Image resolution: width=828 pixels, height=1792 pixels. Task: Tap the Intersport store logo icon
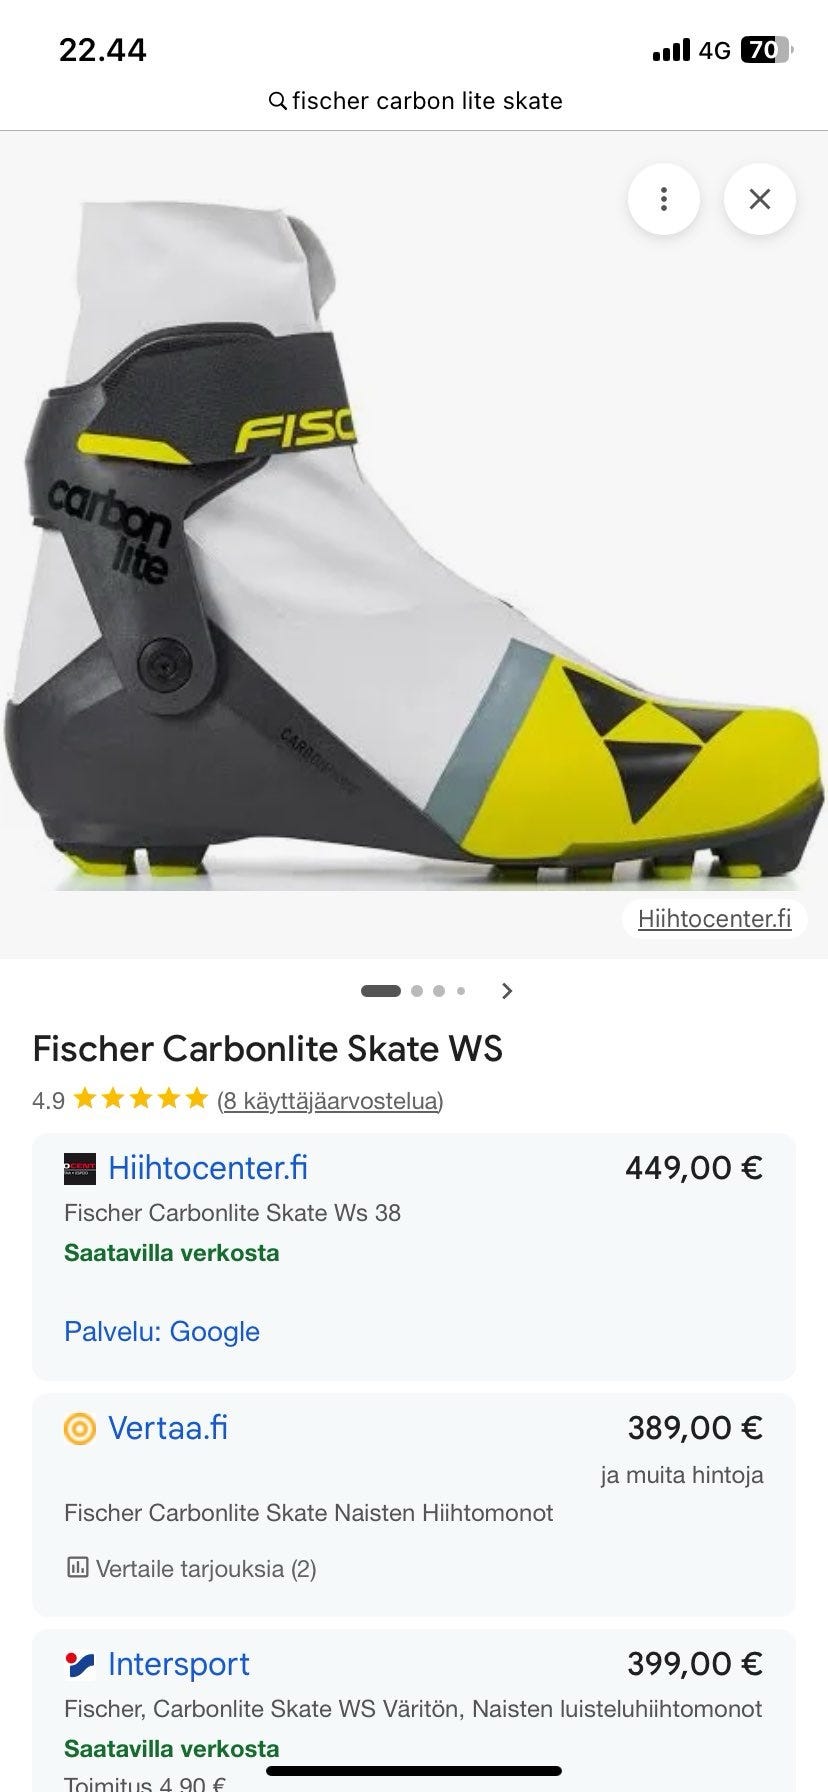tap(80, 1664)
